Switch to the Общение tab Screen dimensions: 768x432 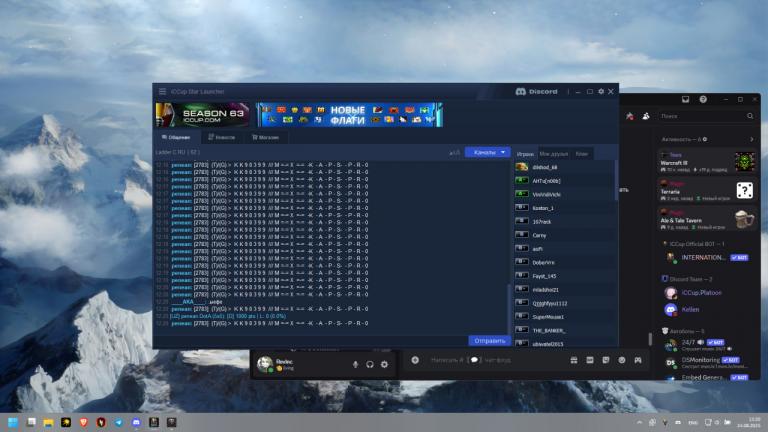point(176,138)
